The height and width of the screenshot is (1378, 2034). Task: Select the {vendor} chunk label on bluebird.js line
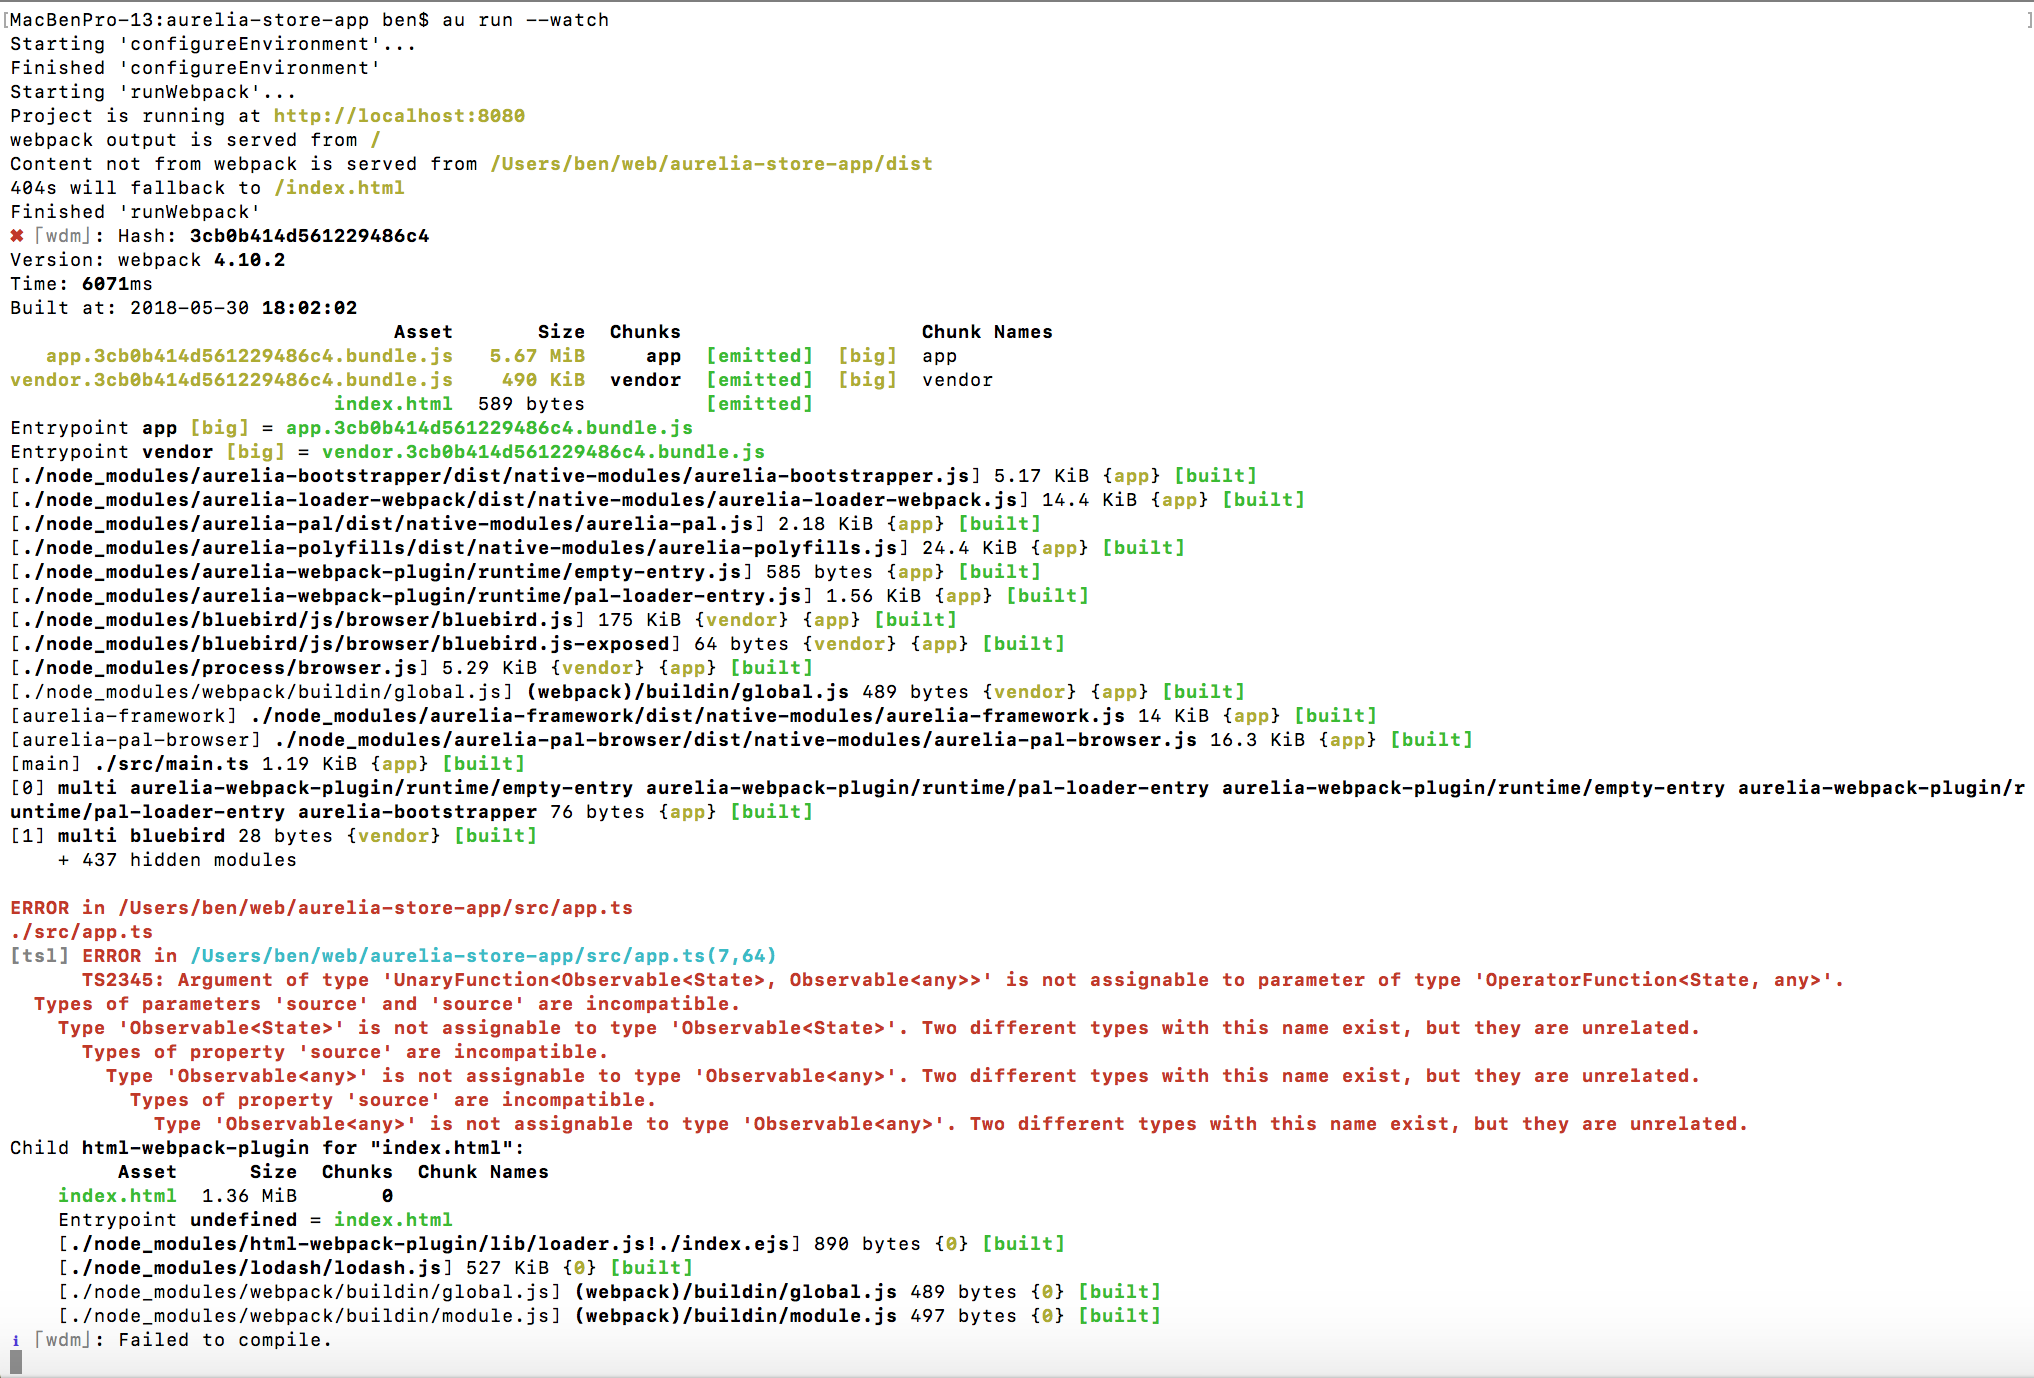743,619
